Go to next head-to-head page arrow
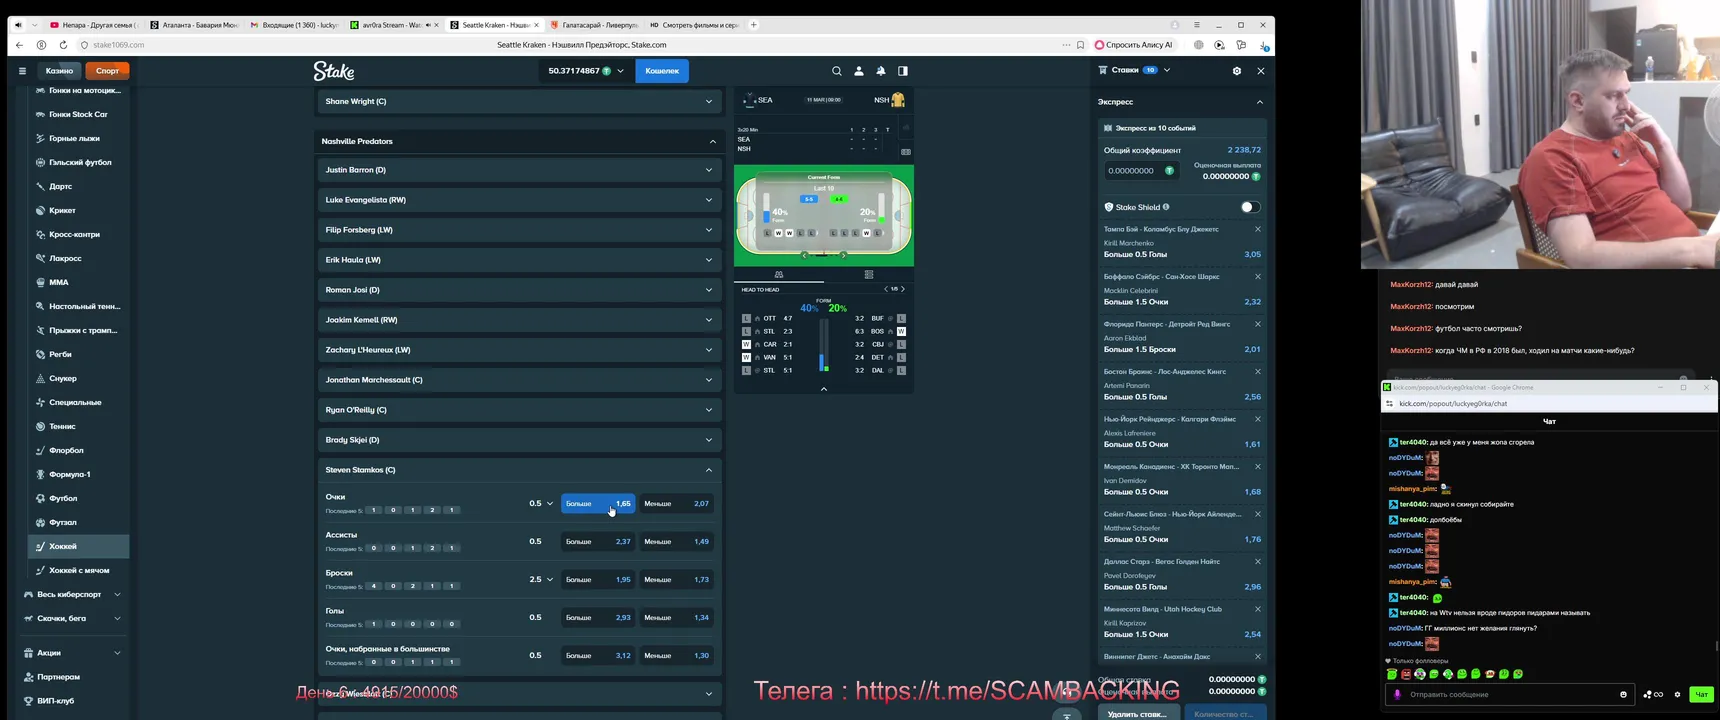 tap(903, 289)
